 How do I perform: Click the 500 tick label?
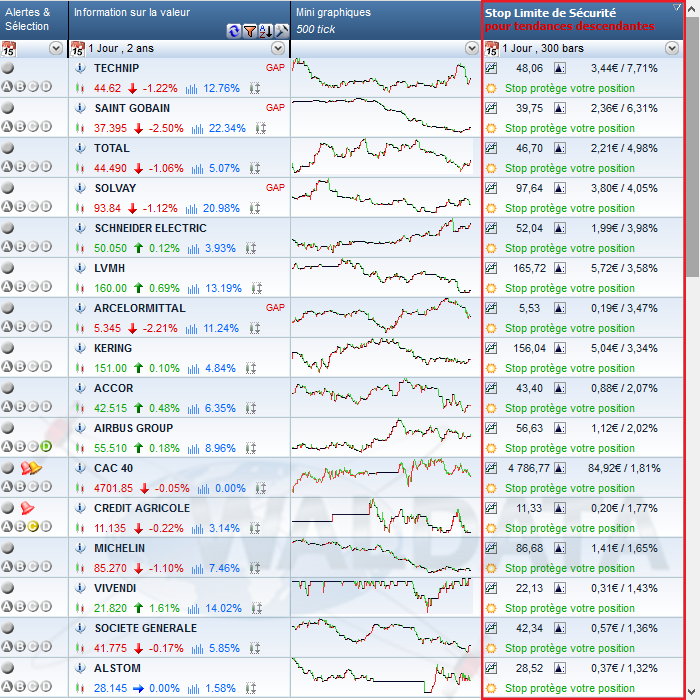pos(316,29)
